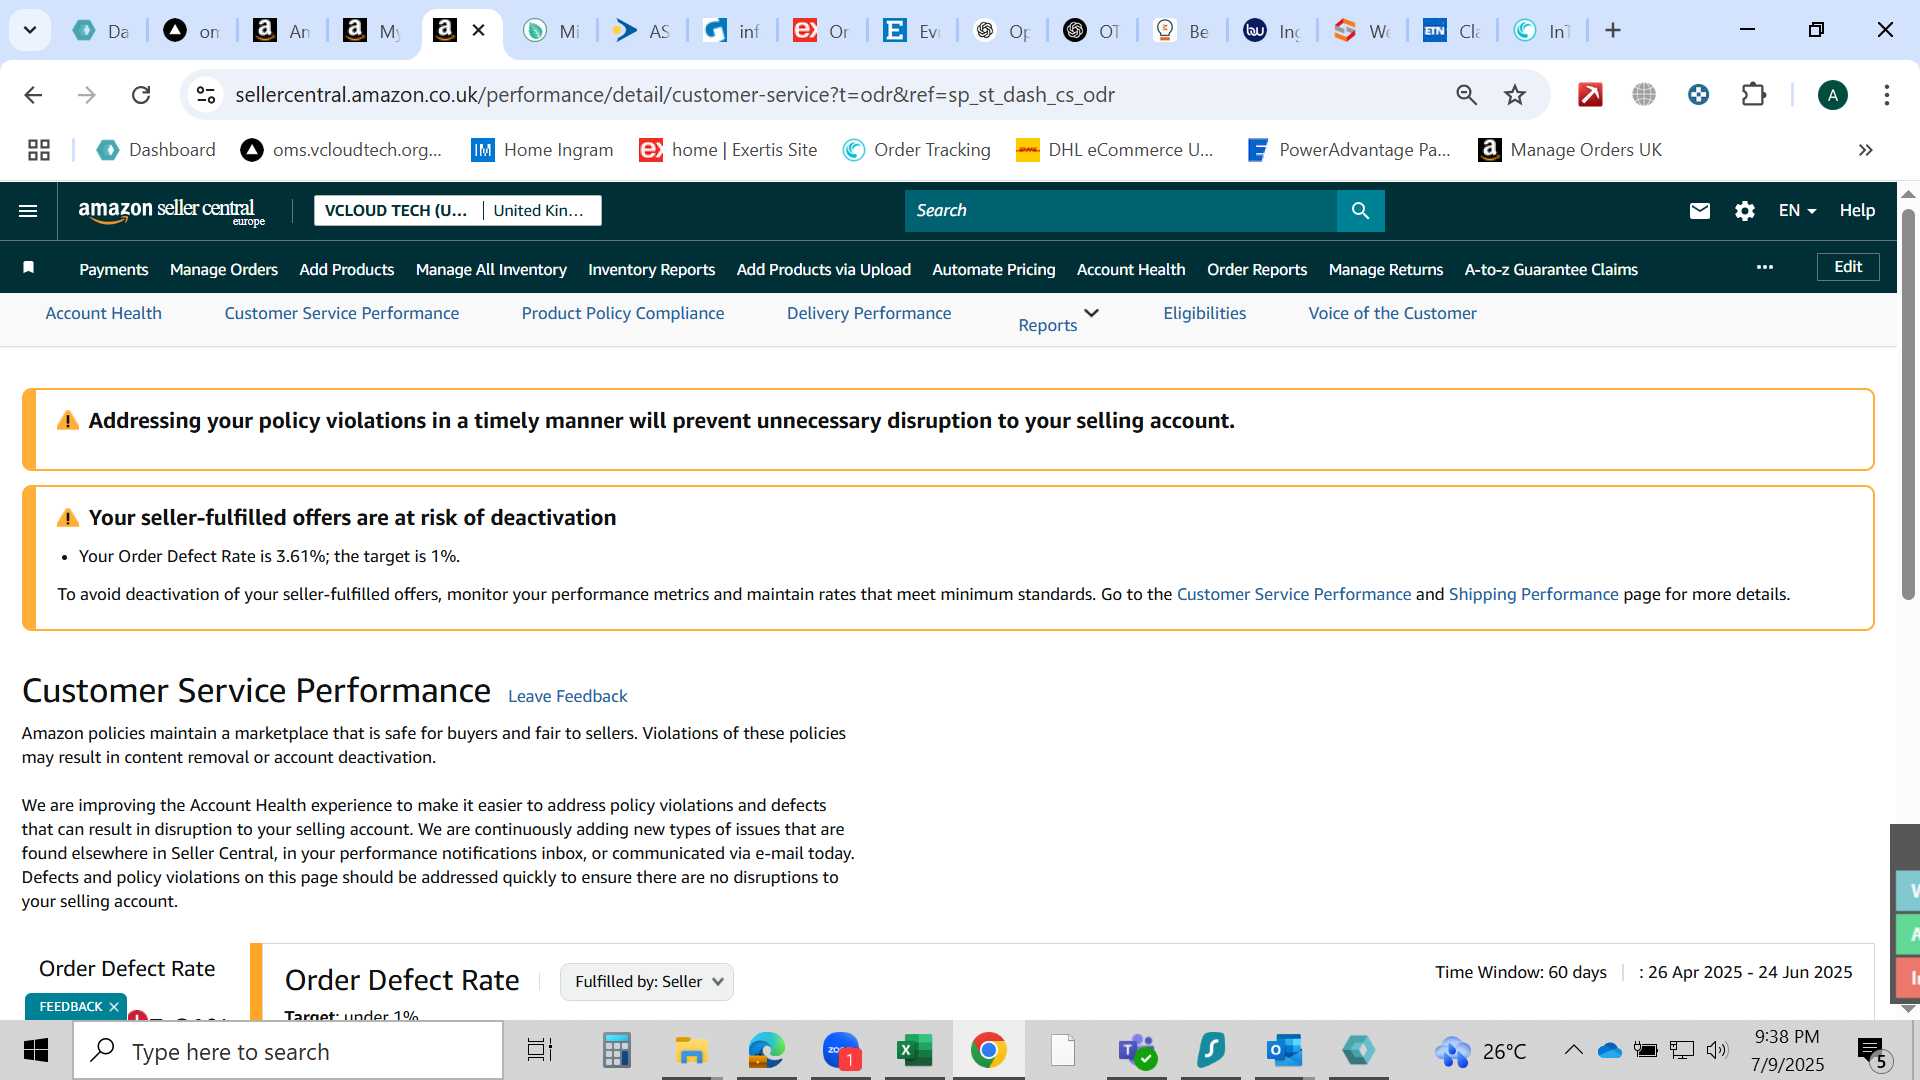This screenshot has width=1920, height=1080.
Task: Open Manage Orders in the nav bar
Action: pyautogui.click(x=224, y=269)
